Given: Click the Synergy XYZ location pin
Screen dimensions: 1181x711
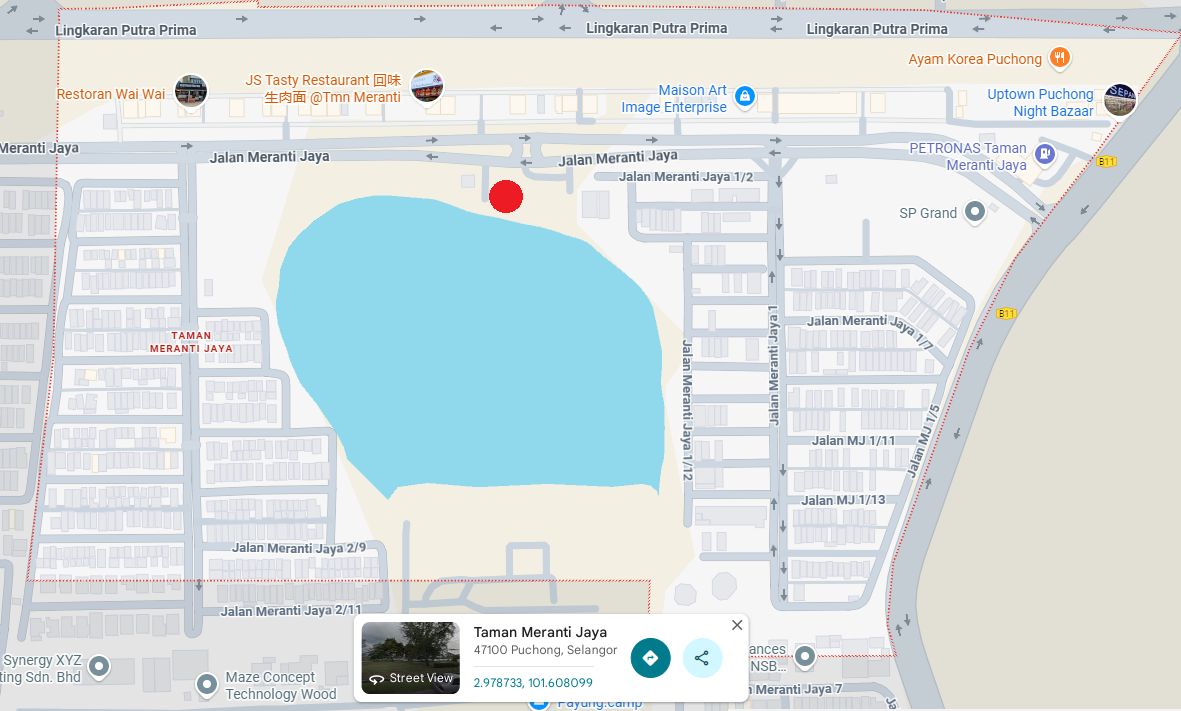Looking at the screenshot, I should click(x=99, y=666).
